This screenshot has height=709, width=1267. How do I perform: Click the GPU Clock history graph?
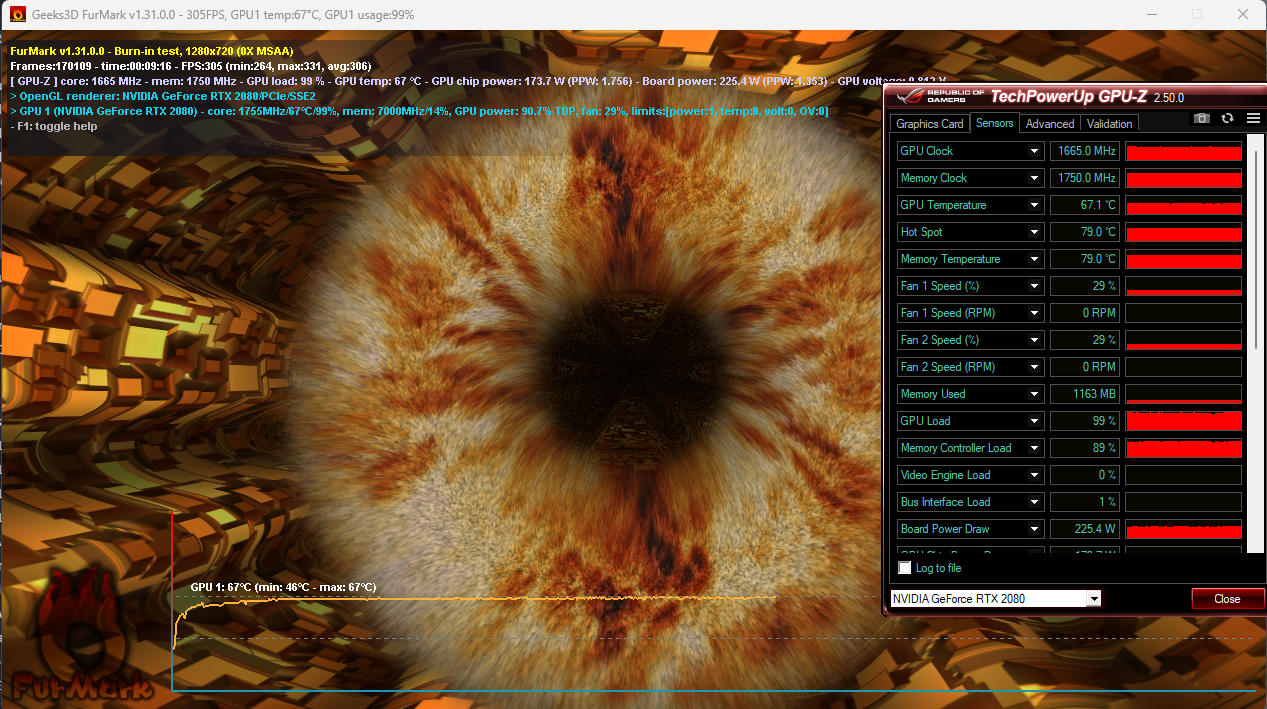1184,151
